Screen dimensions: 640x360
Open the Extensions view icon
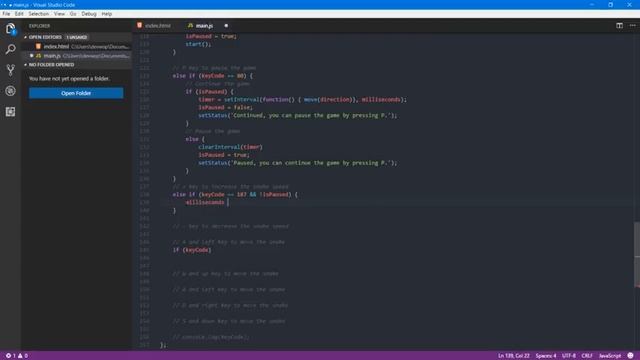pos(11,111)
